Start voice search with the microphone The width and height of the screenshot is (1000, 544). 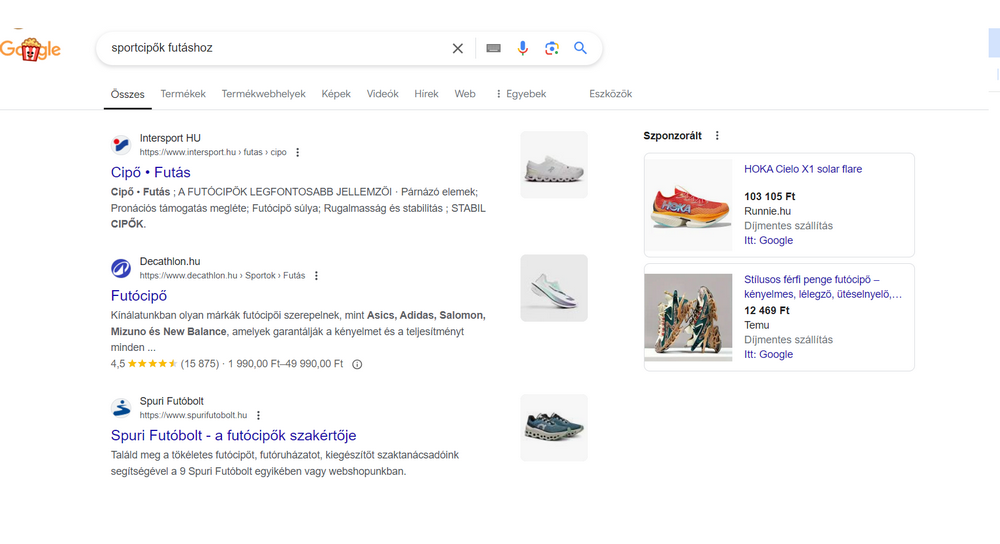coord(522,48)
